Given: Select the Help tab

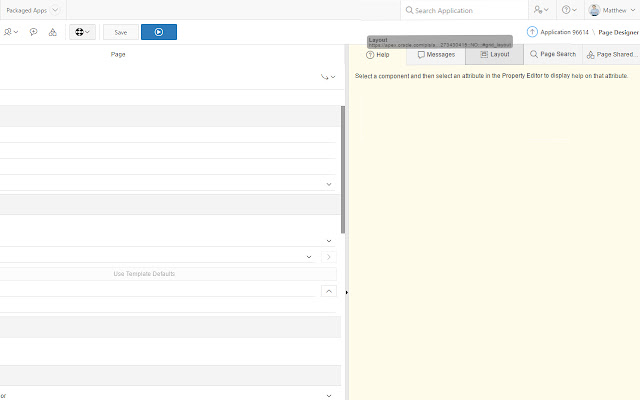Looking at the screenshot, I should pyautogui.click(x=377, y=54).
